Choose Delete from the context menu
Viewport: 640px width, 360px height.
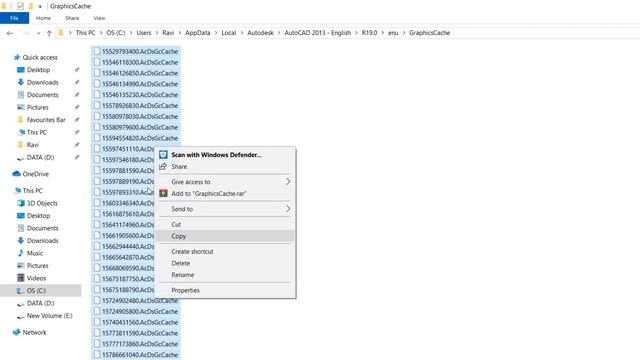tap(225, 263)
